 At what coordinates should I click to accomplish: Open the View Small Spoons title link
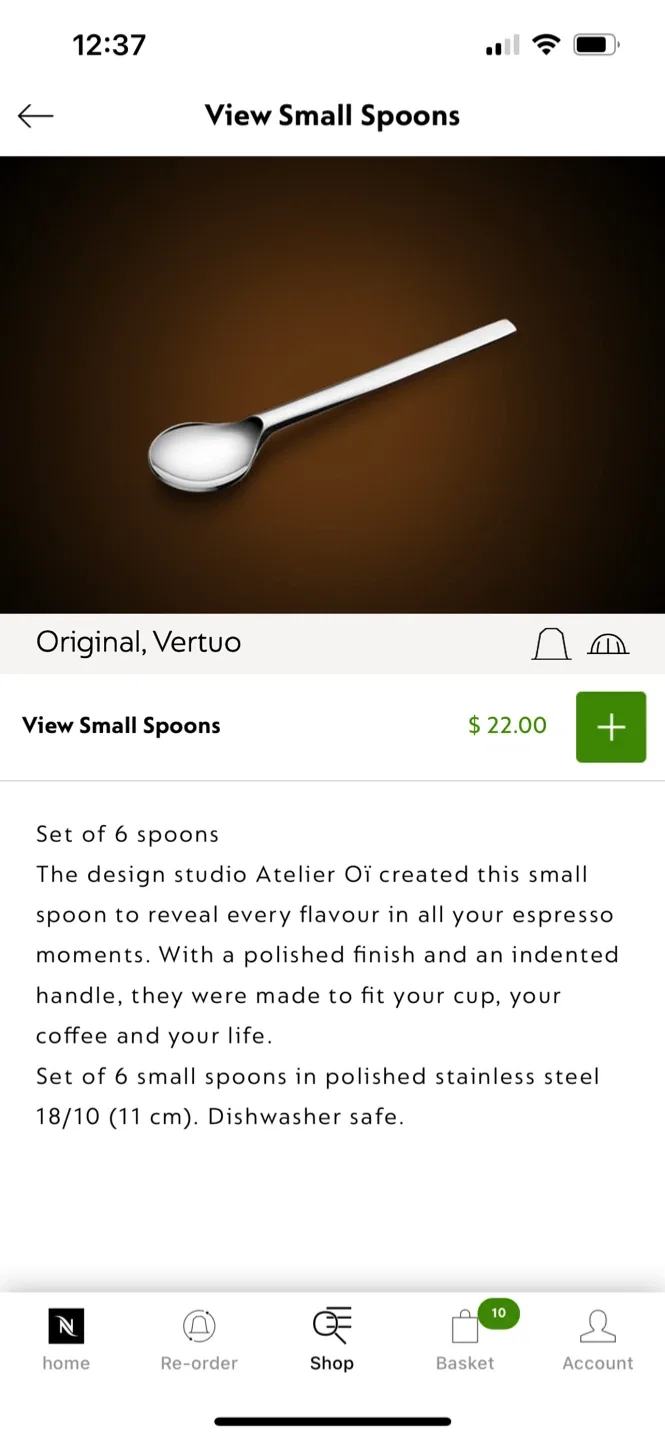pos(121,726)
